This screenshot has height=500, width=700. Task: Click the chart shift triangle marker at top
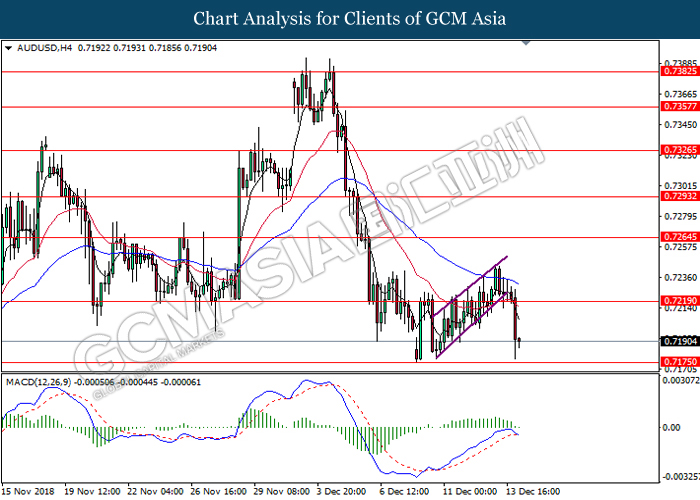click(x=526, y=43)
